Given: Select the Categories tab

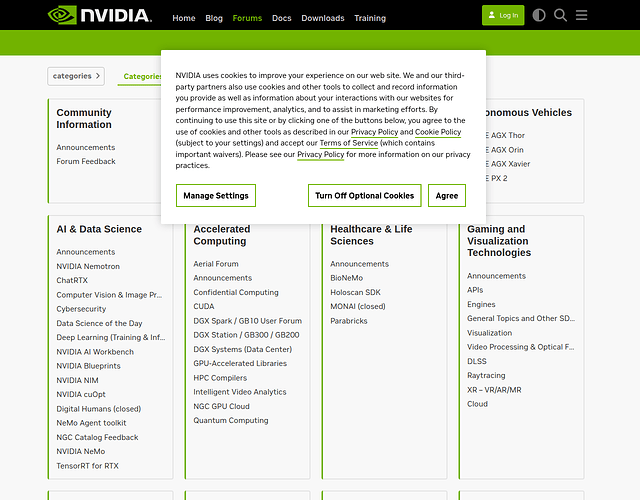Looking at the screenshot, I should [x=142, y=76].
